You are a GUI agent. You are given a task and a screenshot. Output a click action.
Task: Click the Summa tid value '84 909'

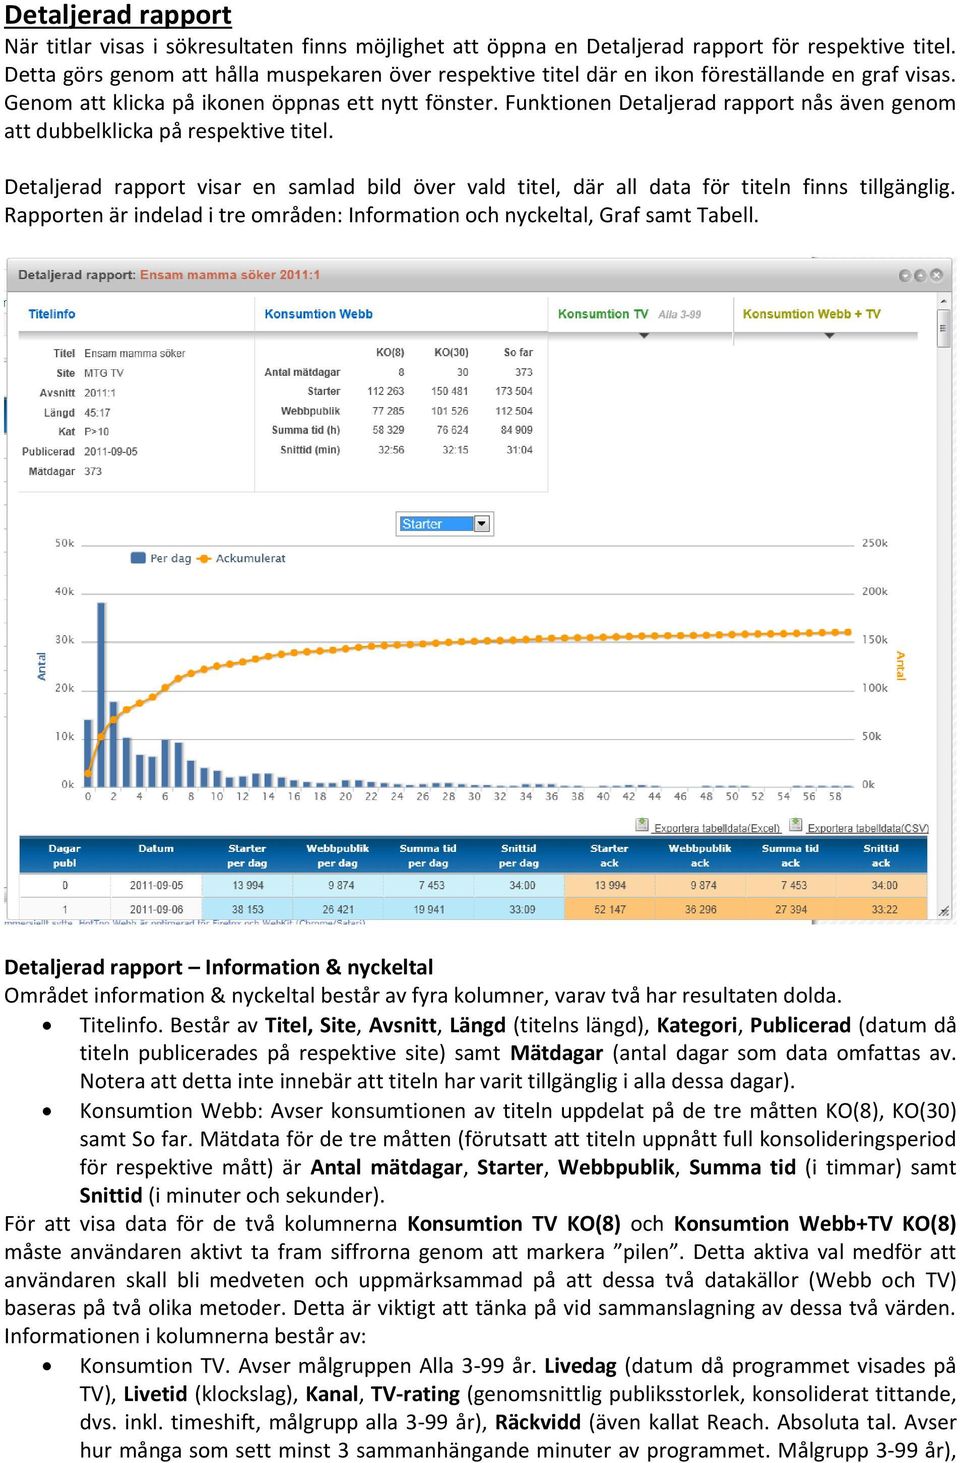[517, 430]
